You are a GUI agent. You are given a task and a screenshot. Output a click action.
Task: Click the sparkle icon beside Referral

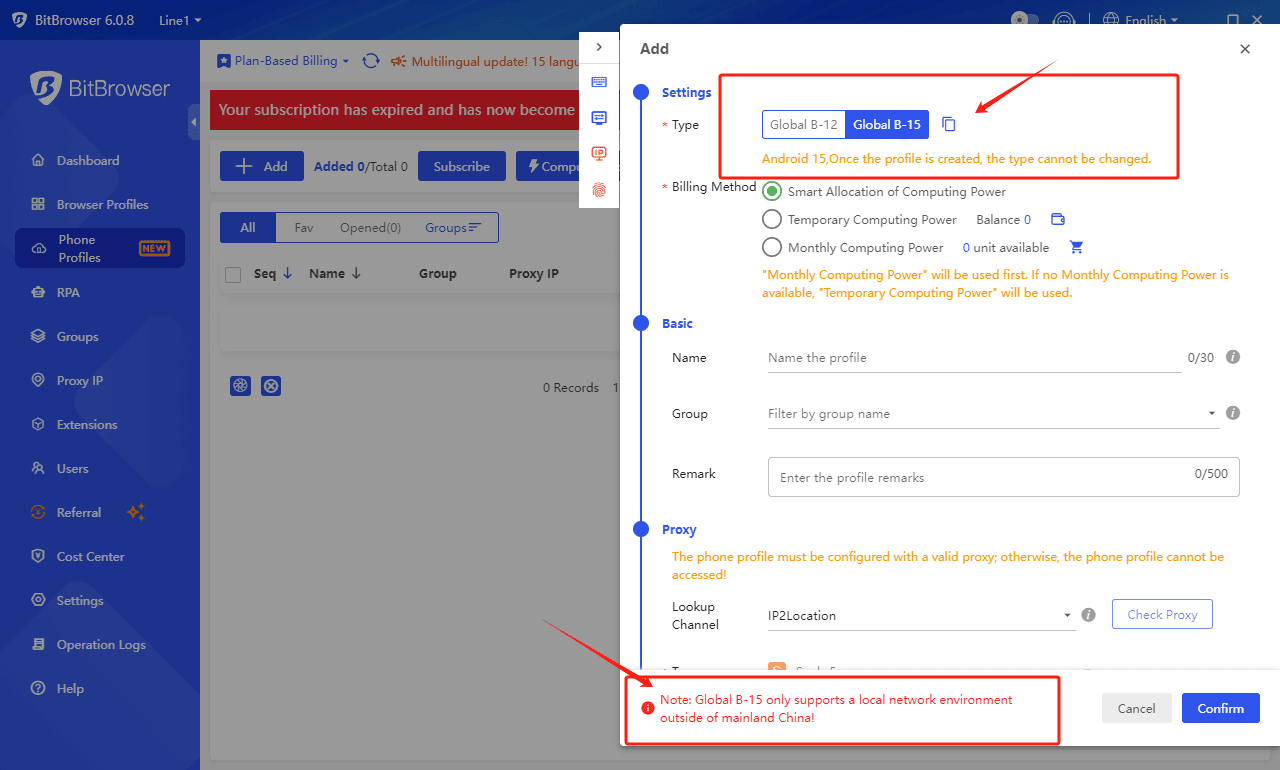(x=136, y=512)
